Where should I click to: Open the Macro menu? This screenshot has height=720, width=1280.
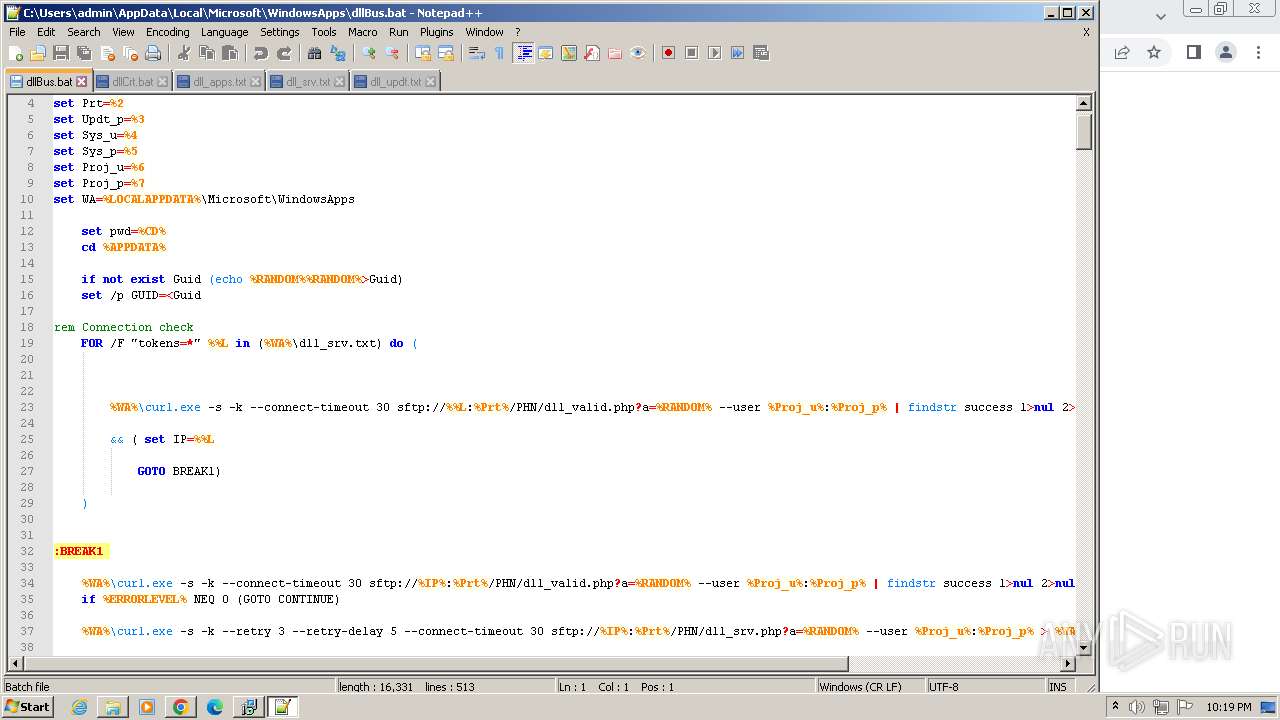pos(363,32)
